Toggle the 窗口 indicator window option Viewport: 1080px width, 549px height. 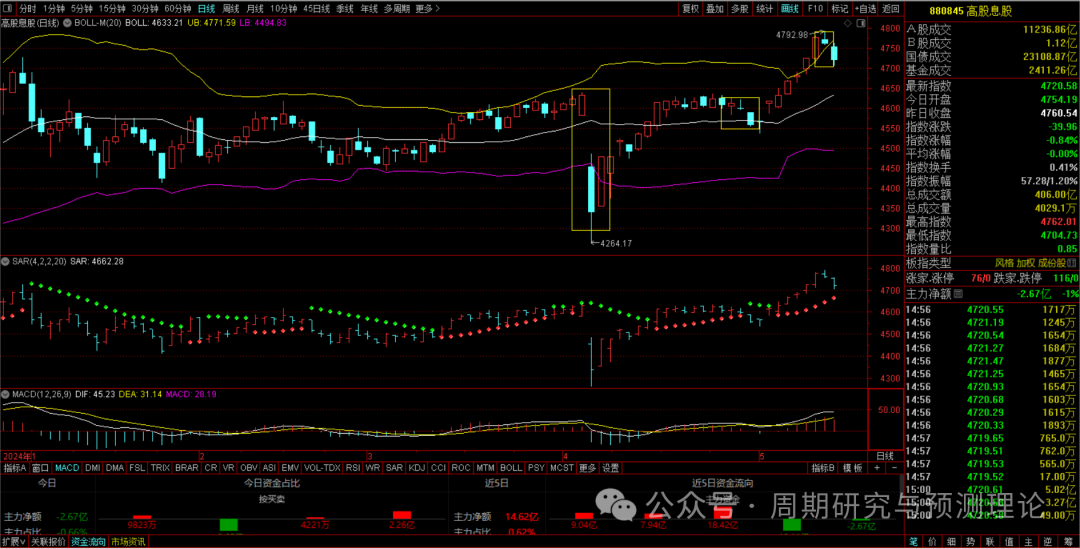(x=40, y=468)
